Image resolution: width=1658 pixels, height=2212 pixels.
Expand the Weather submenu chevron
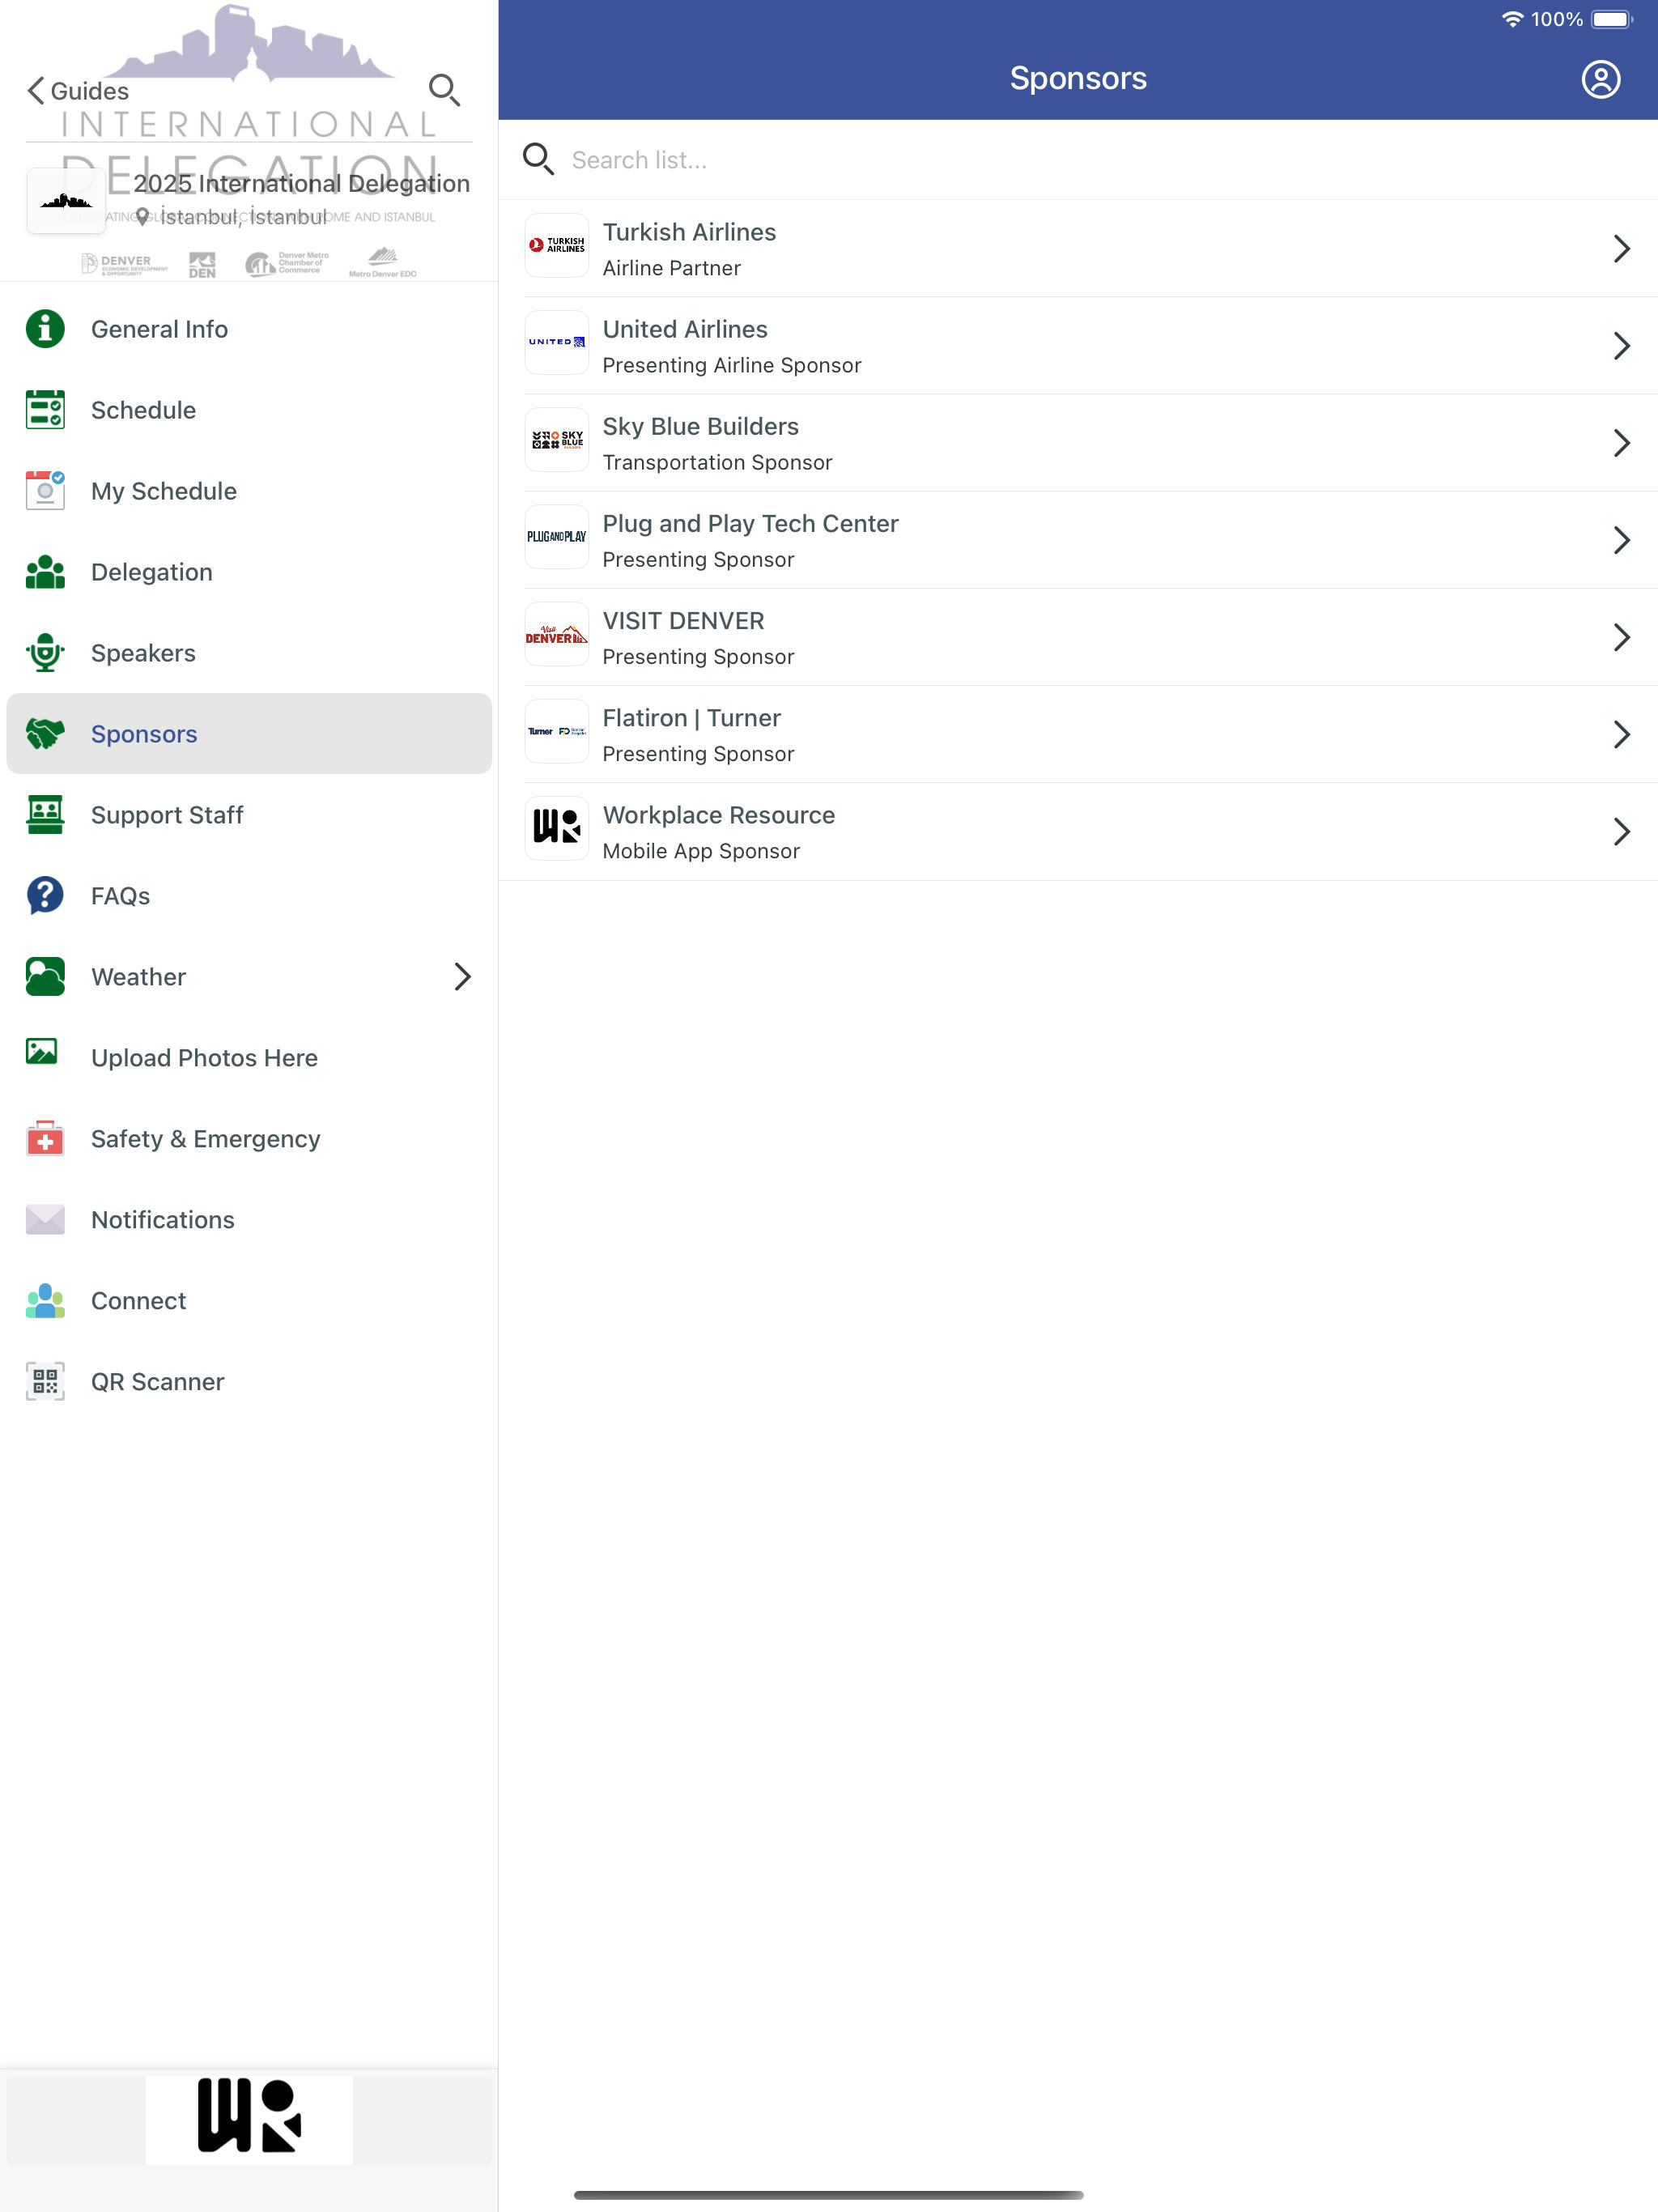(462, 977)
